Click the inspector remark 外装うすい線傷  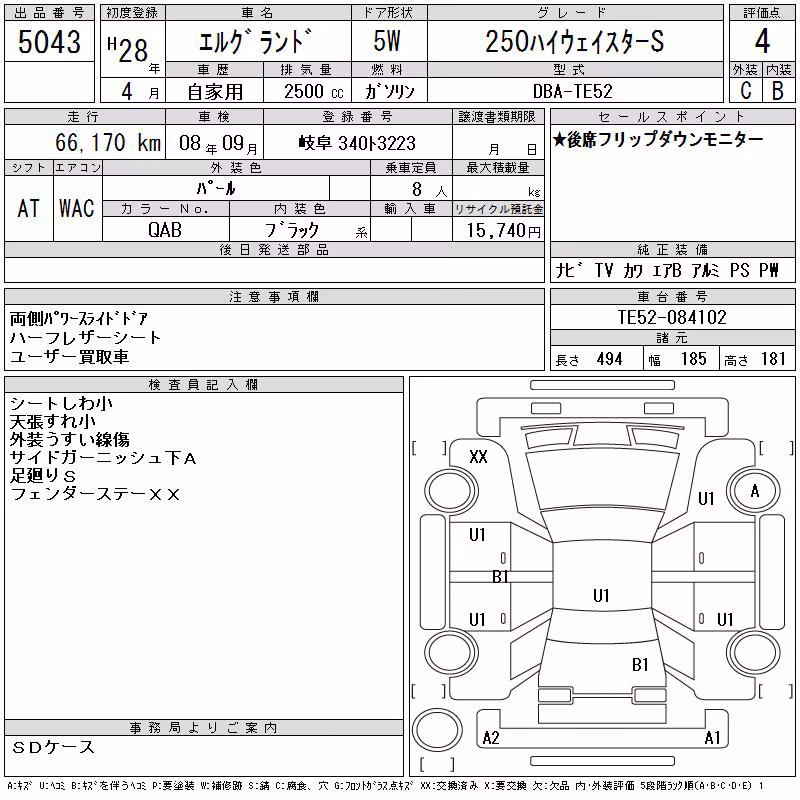point(69,439)
